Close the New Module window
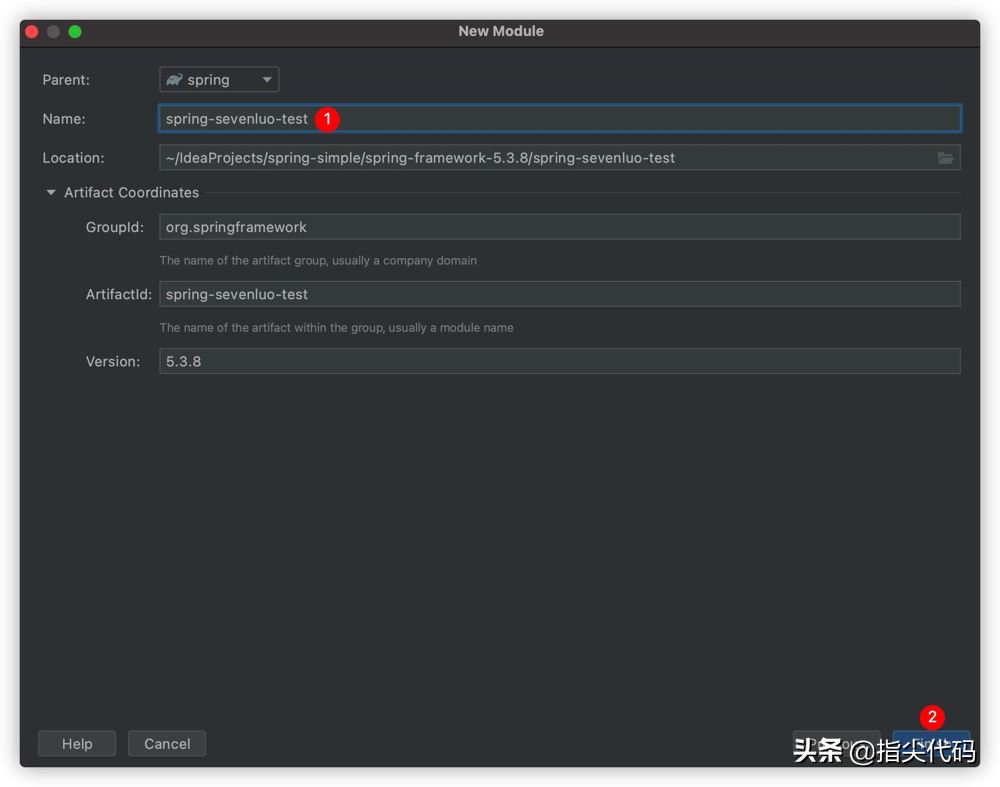1000x787 pixels. [x=32, y=31]
